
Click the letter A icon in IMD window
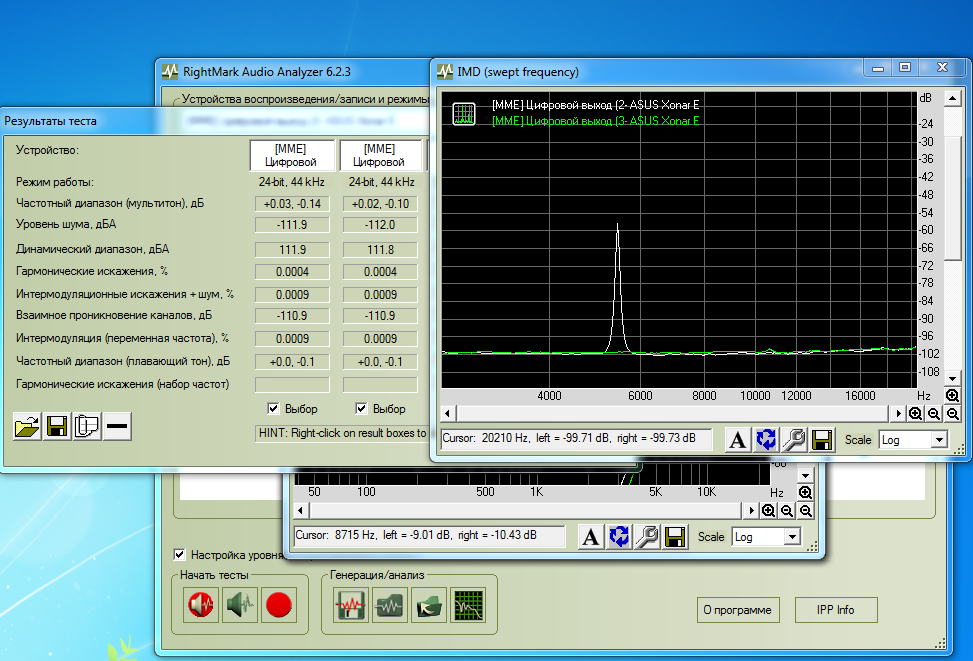(737, 440)
